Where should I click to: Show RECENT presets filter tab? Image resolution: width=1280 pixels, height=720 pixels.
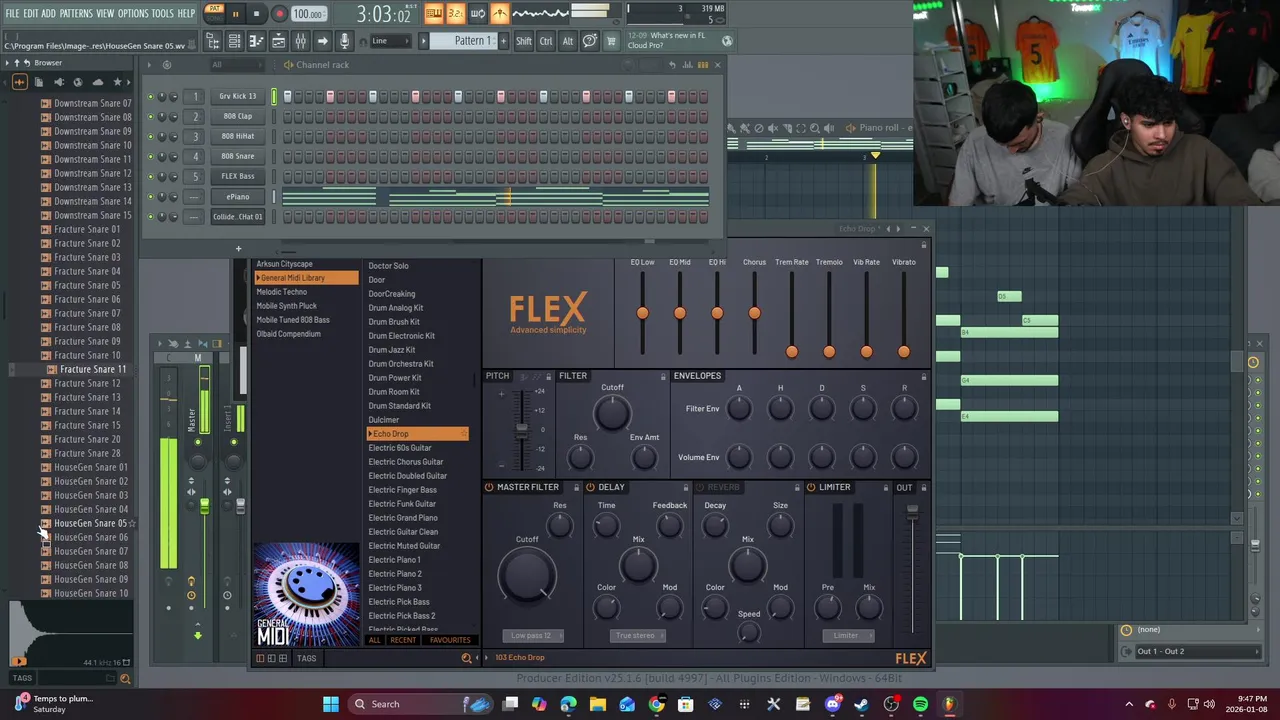point(403,640)
